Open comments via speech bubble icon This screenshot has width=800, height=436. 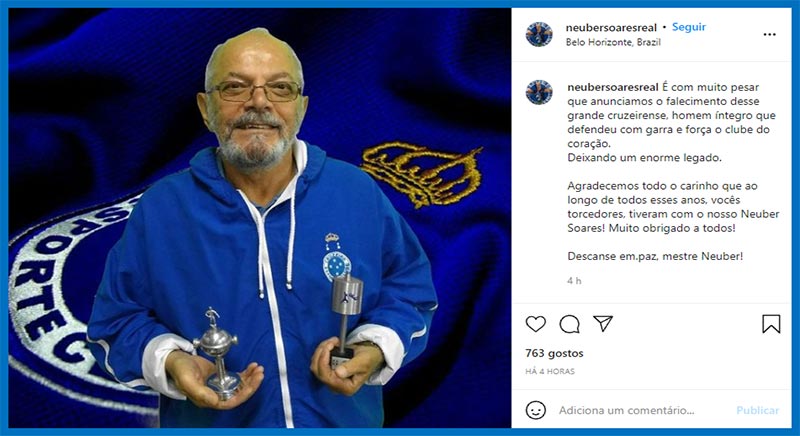pyautogui.click(x=569, y=324)
